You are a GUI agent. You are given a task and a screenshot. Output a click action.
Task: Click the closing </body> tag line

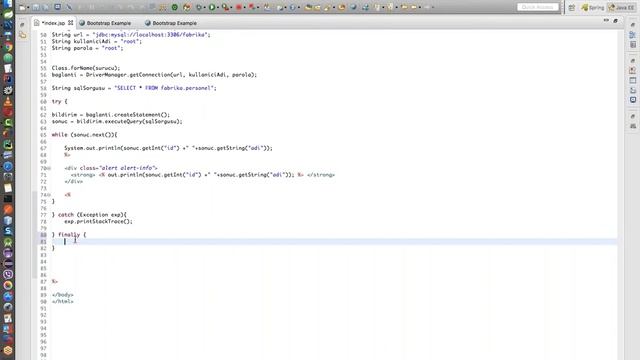pyautogui.click(x=62, y=295)
